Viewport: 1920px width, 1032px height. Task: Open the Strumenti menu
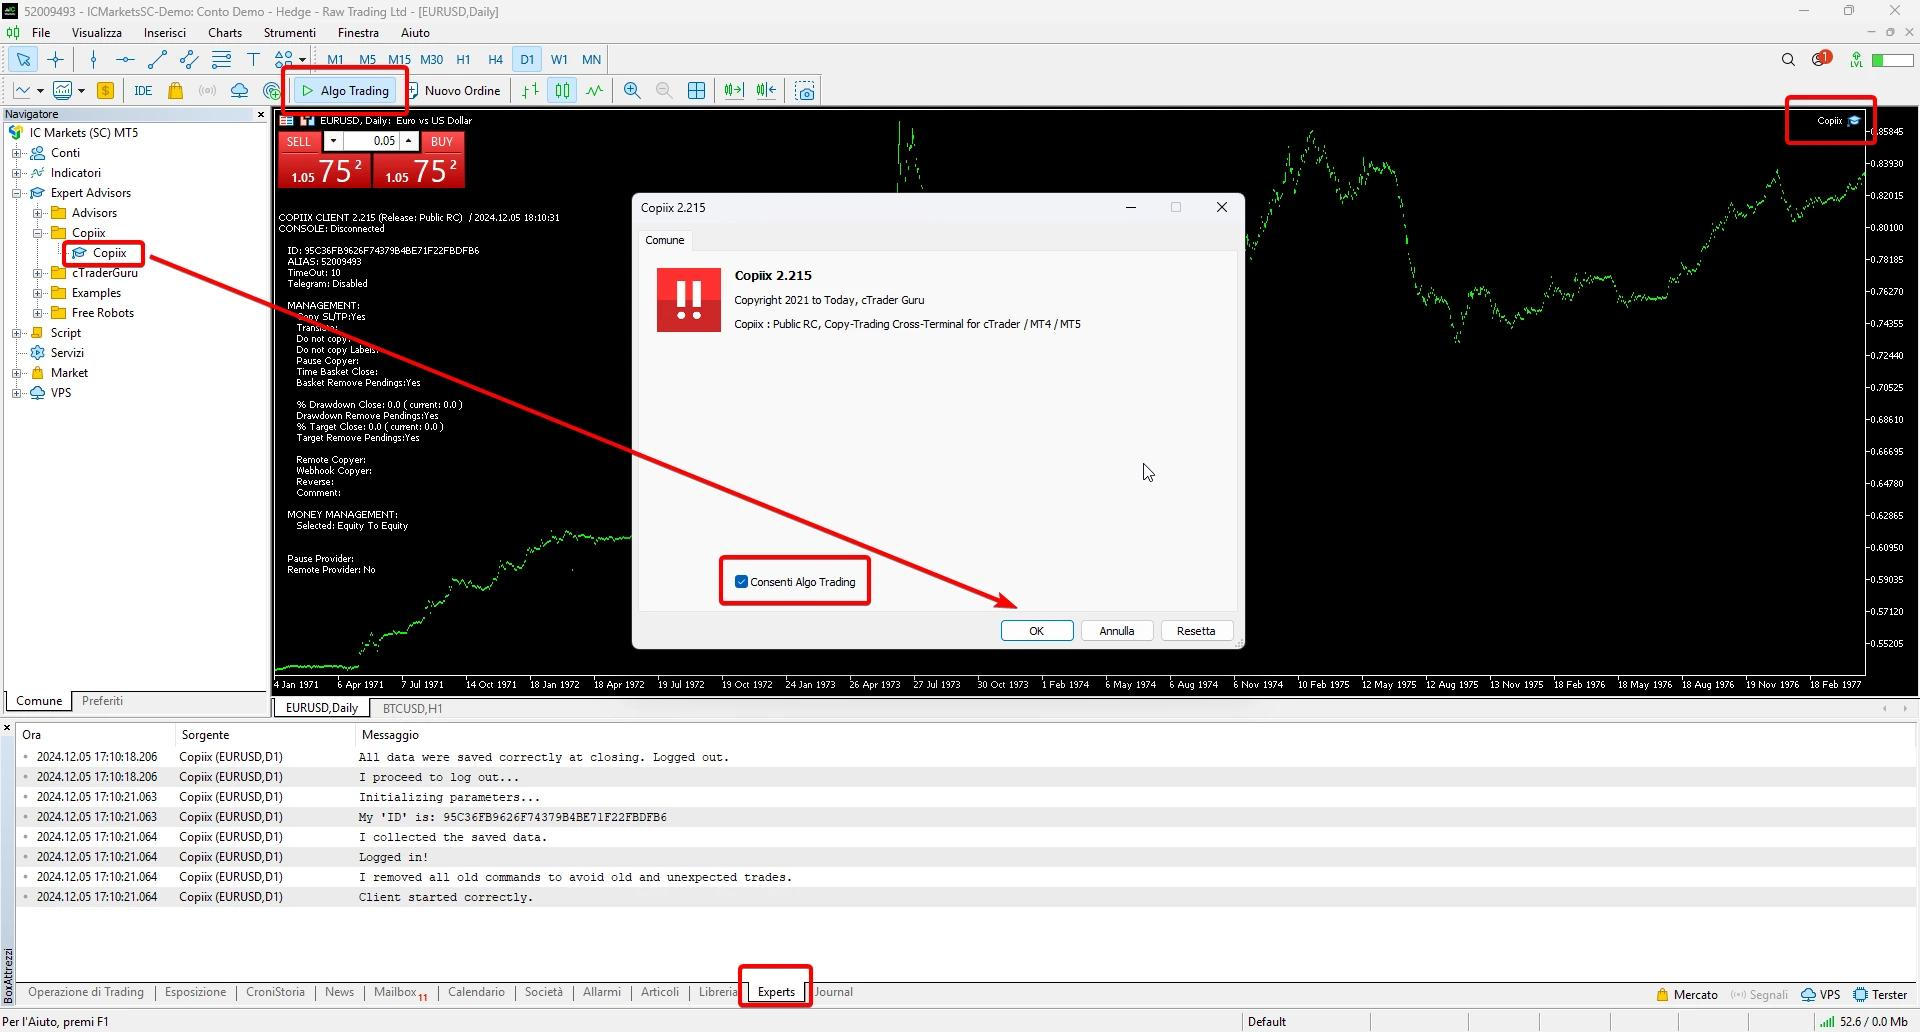tap(289, 33)
